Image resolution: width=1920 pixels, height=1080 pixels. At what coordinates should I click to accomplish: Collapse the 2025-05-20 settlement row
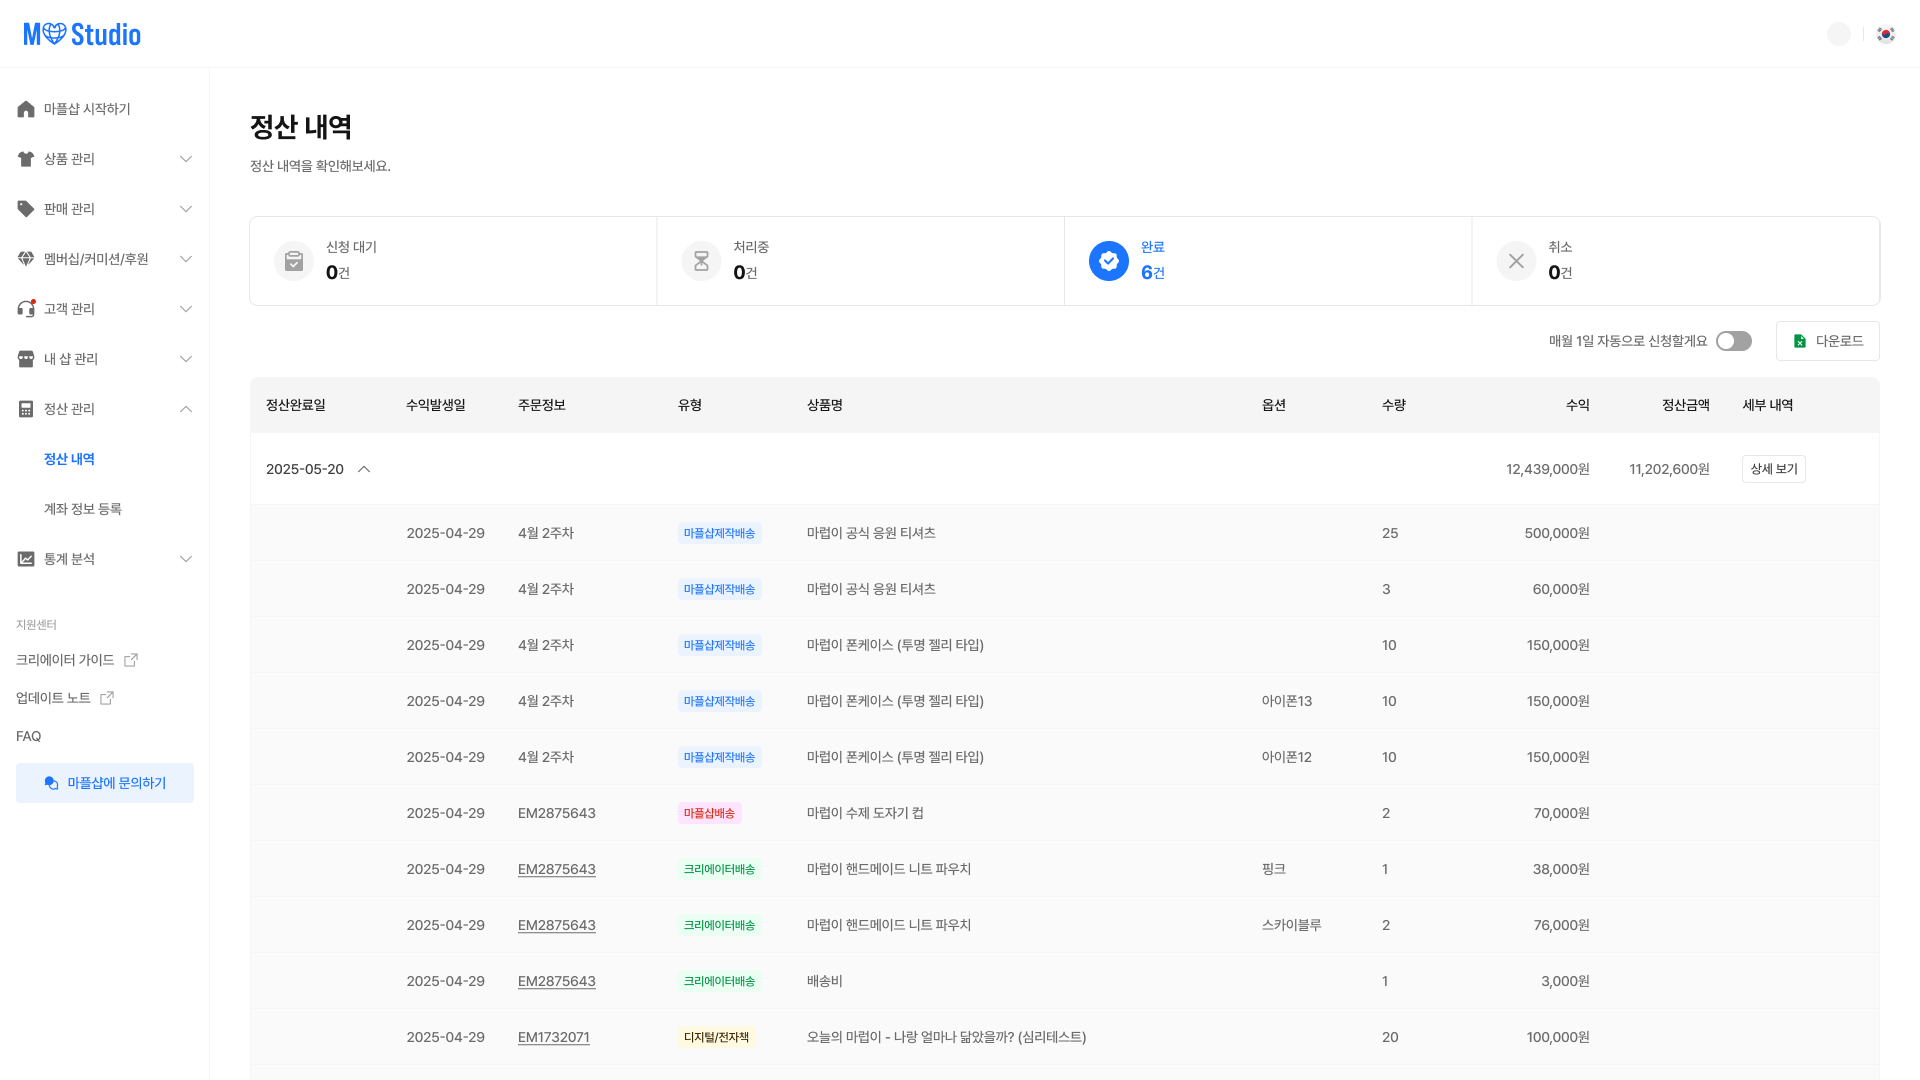tap(364, 469)
